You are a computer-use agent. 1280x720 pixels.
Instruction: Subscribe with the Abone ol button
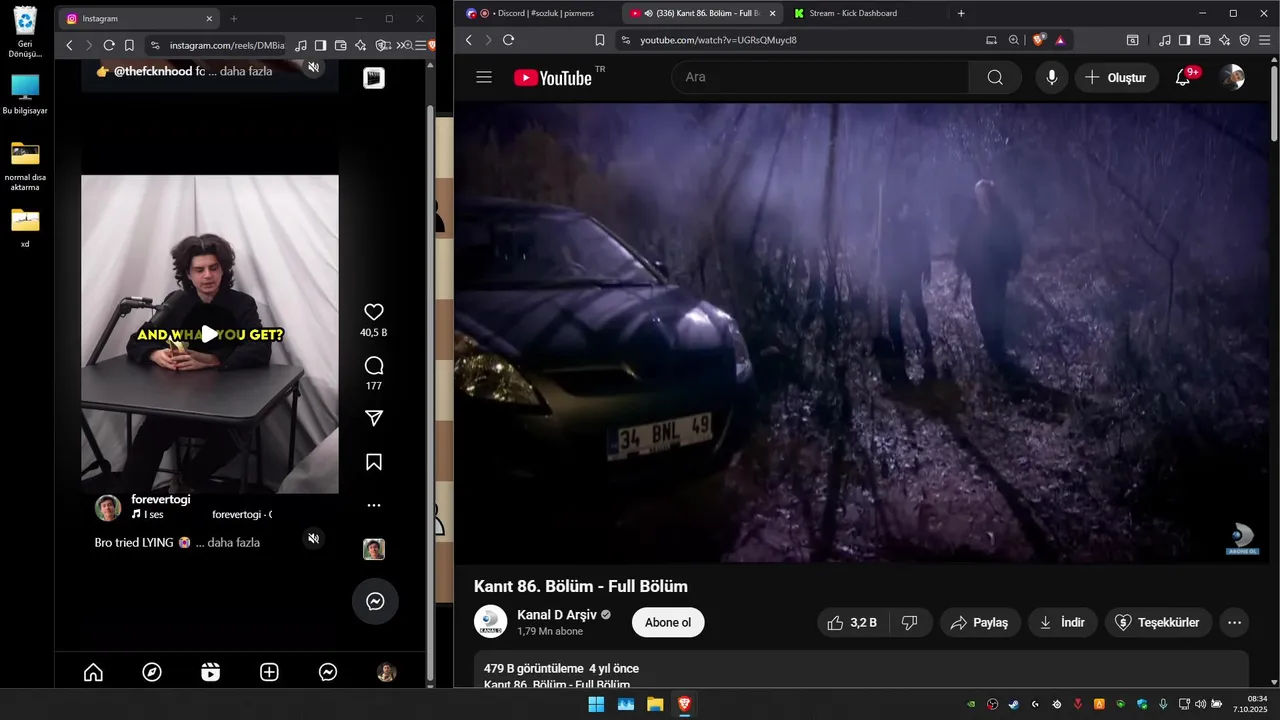pyautogui.click(x=668, y=623)
